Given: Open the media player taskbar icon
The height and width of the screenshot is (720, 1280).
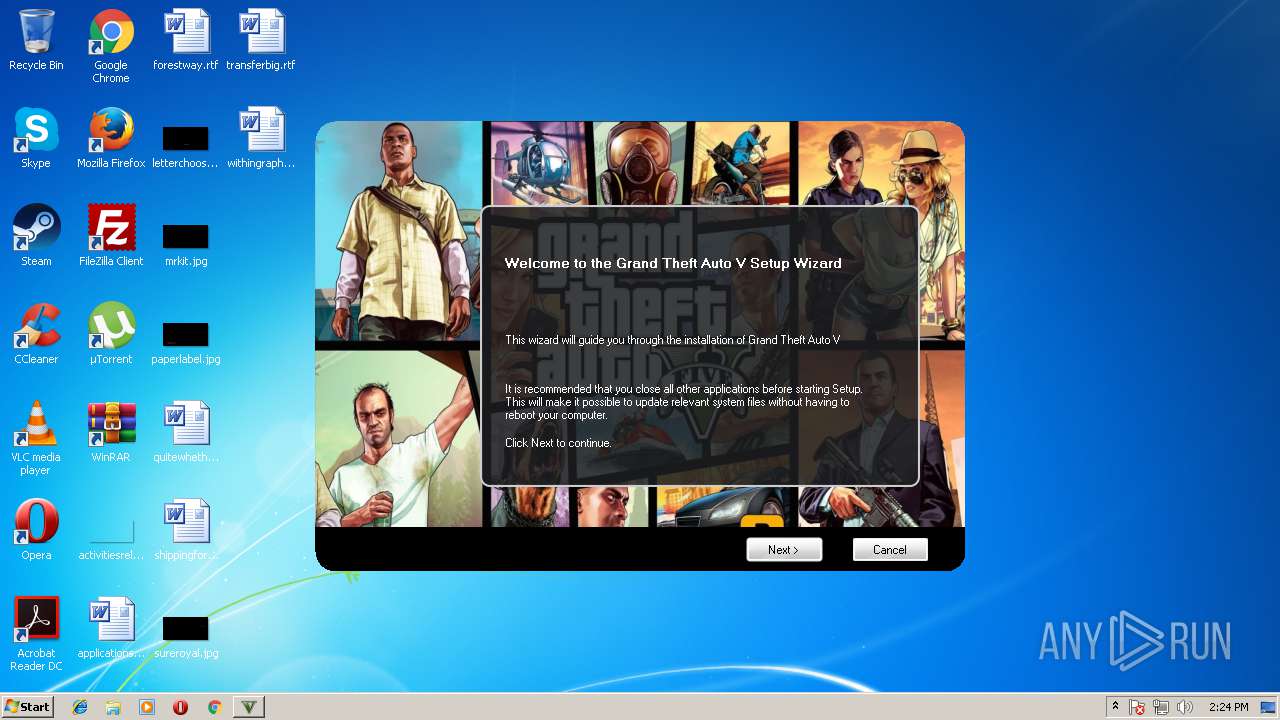Looking at the screenshot, I should tap(147, 707).
